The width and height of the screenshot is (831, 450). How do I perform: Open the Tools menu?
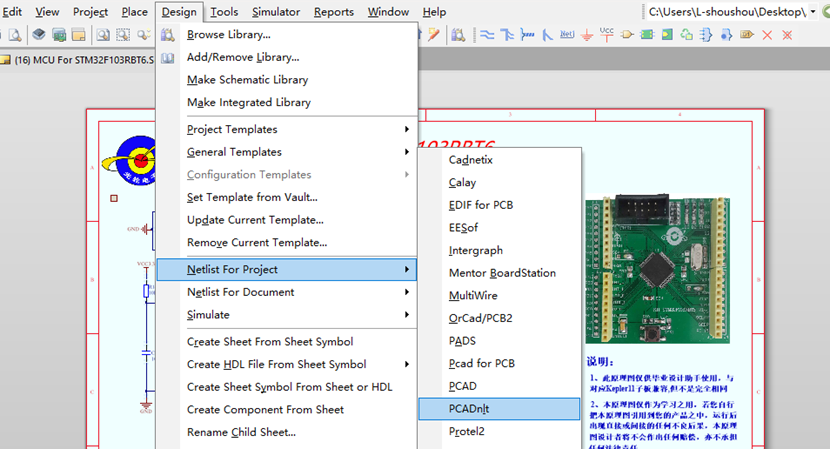click(x=224, y=12)
